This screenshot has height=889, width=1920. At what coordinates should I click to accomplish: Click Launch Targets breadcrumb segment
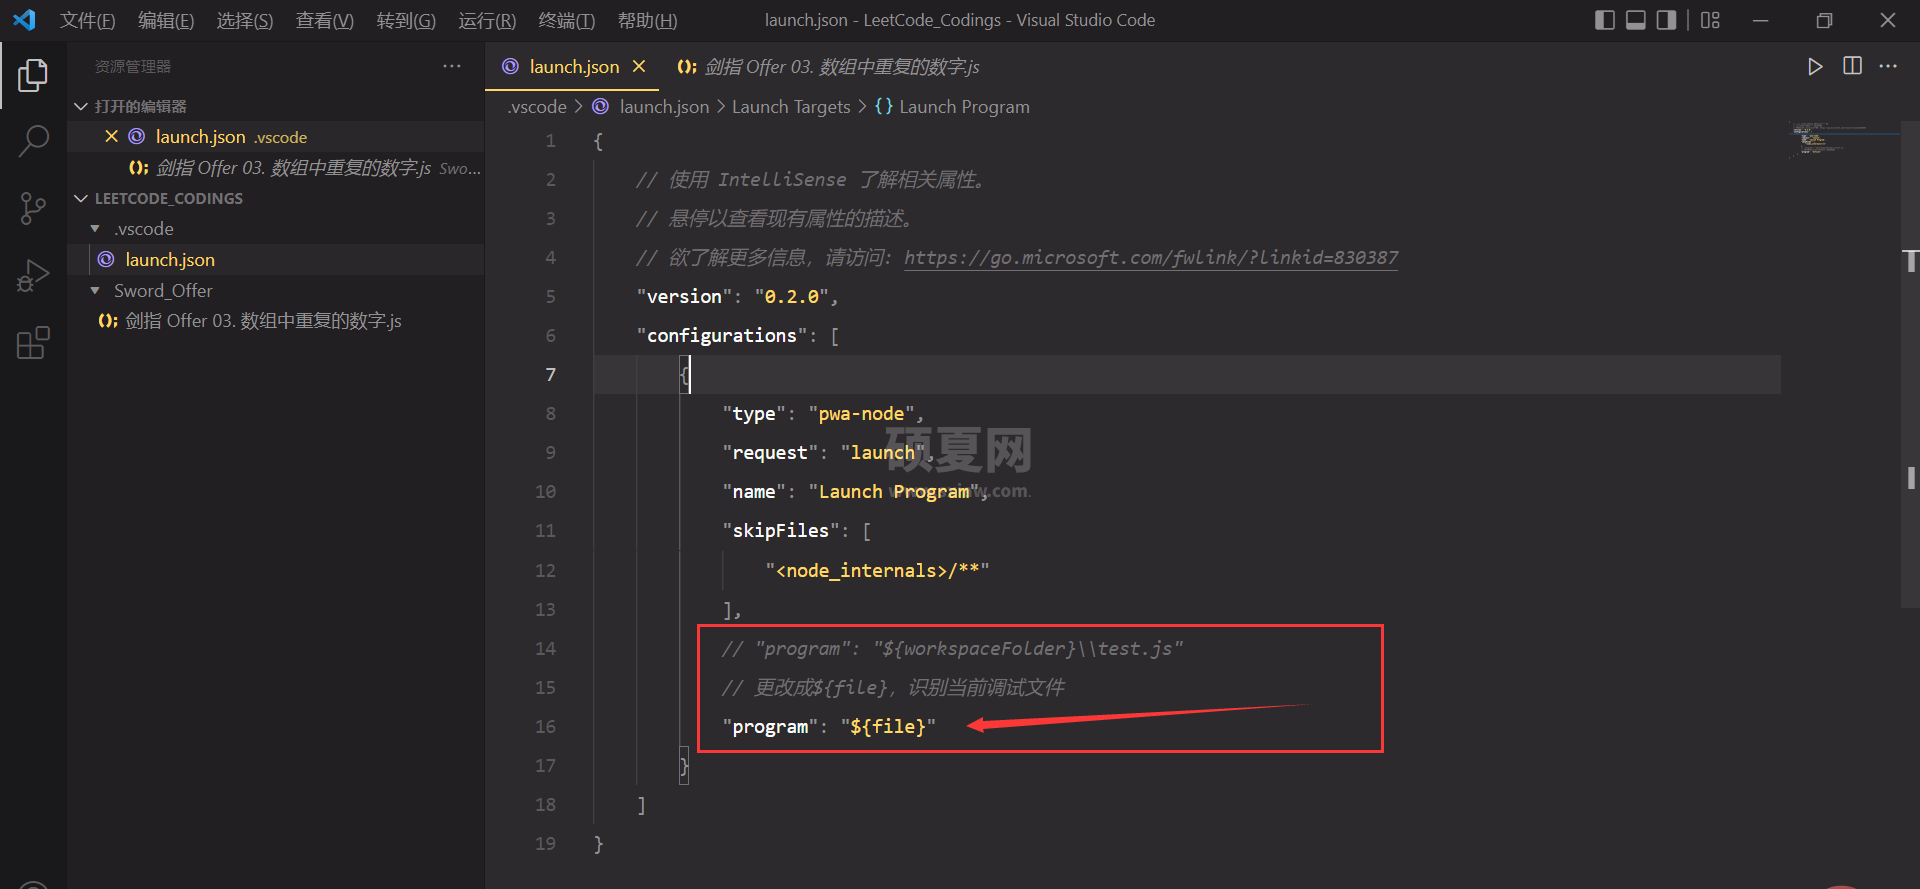791,107
